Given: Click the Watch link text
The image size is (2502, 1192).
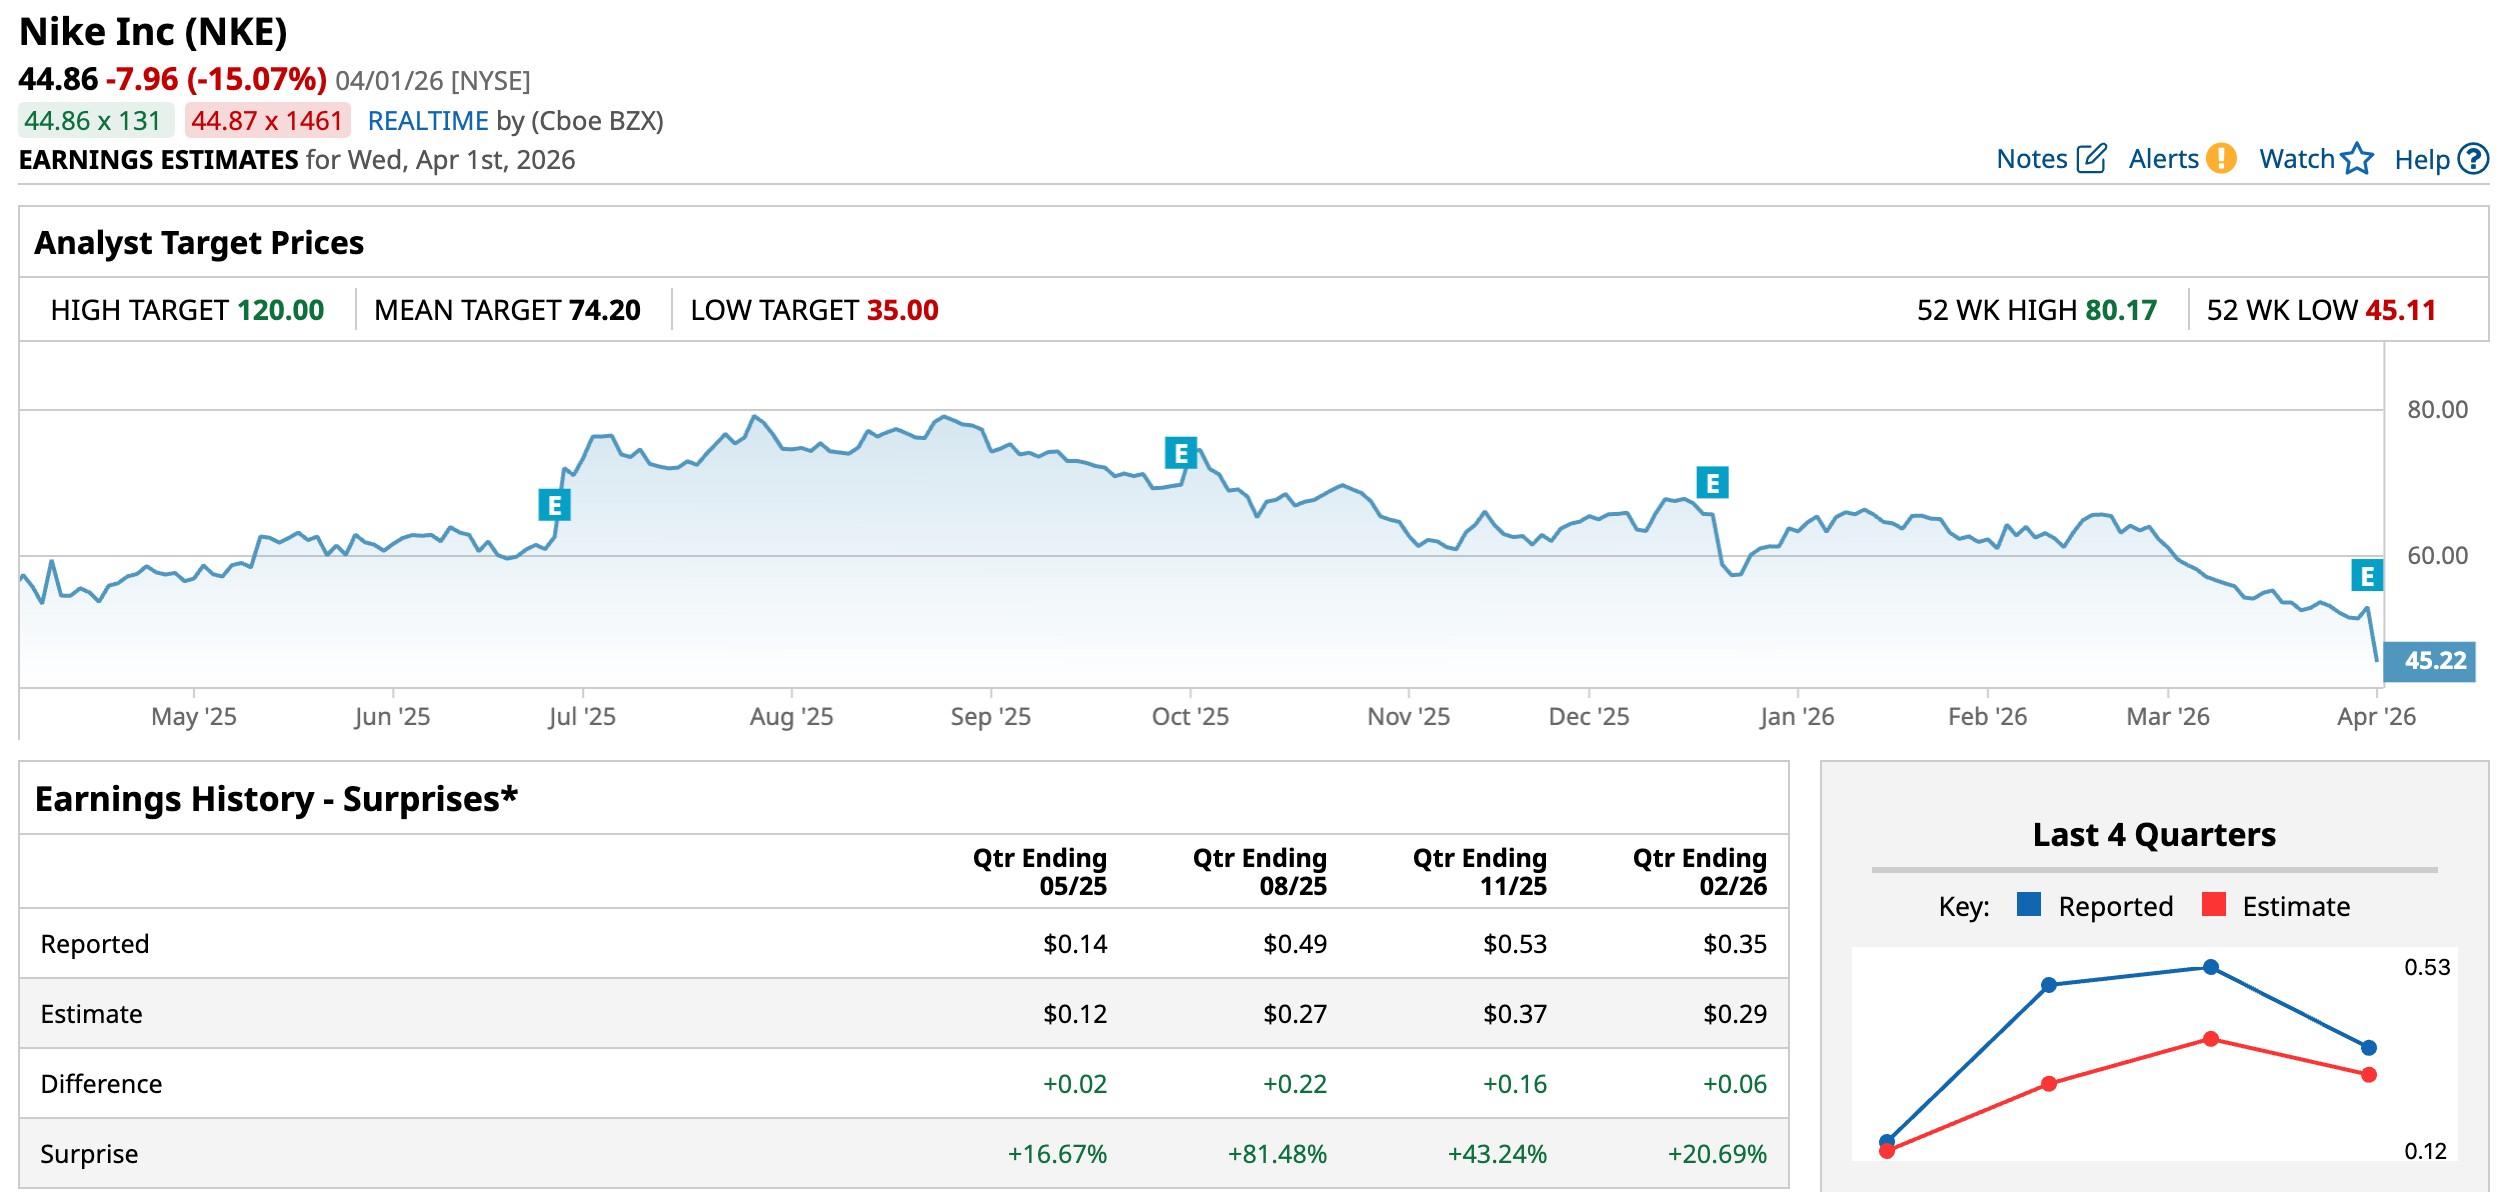Looking at the screenshot, I should click(2296, 159).
